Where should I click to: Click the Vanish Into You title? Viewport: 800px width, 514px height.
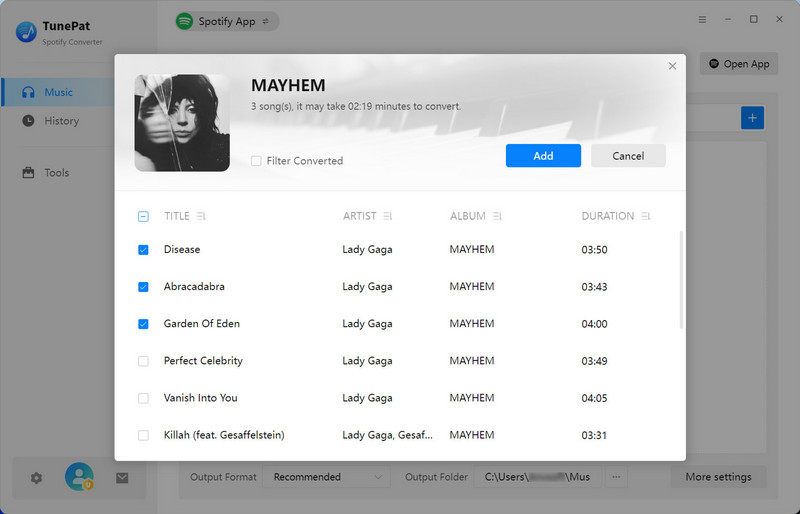pyautogui.click(x=201, y=398)
